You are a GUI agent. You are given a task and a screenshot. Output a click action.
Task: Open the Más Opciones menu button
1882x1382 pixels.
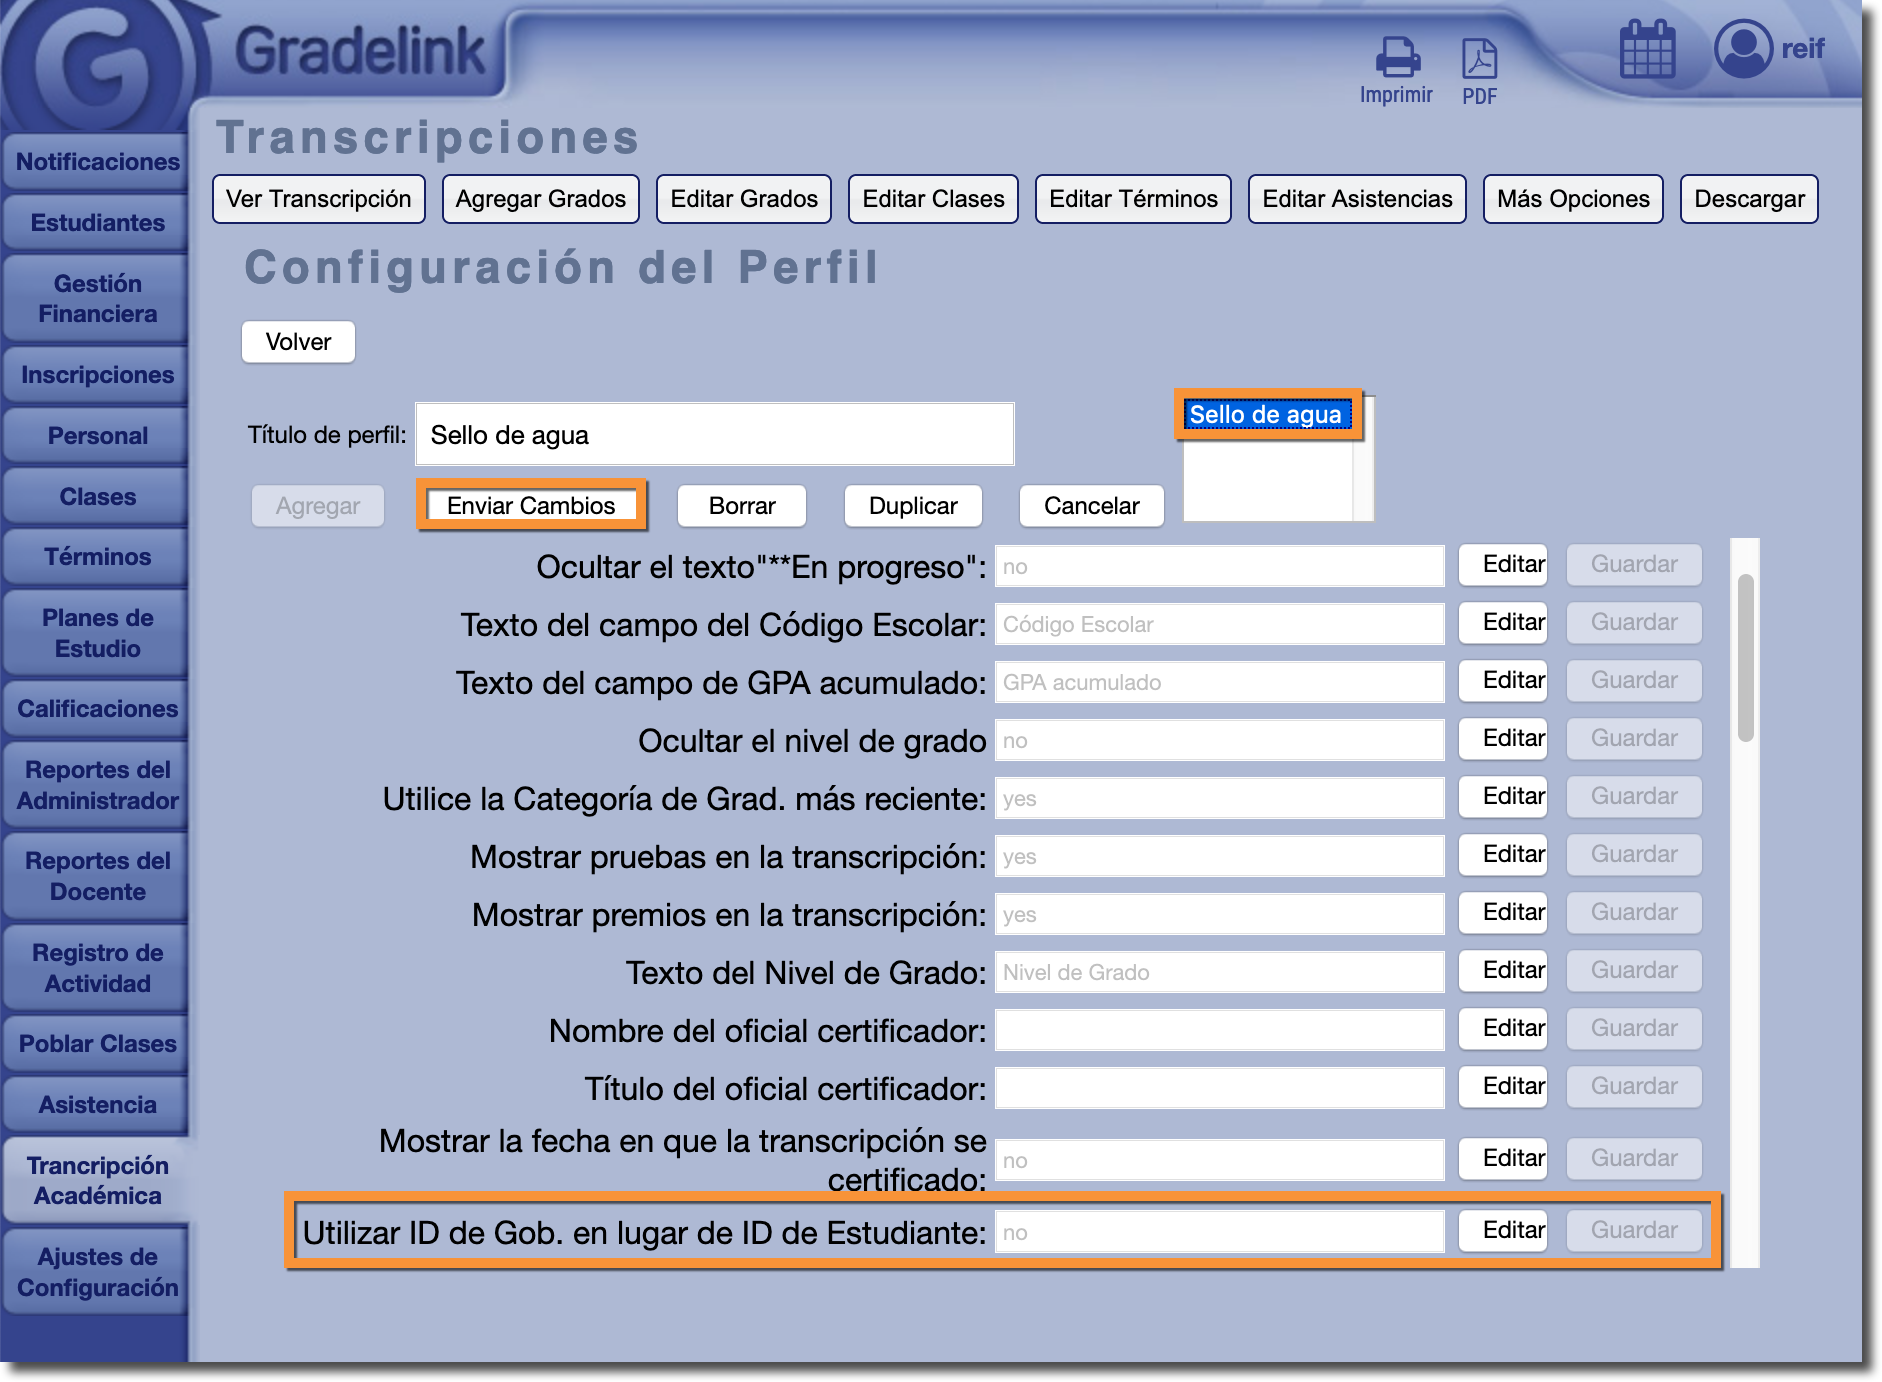coord(1572,199)
